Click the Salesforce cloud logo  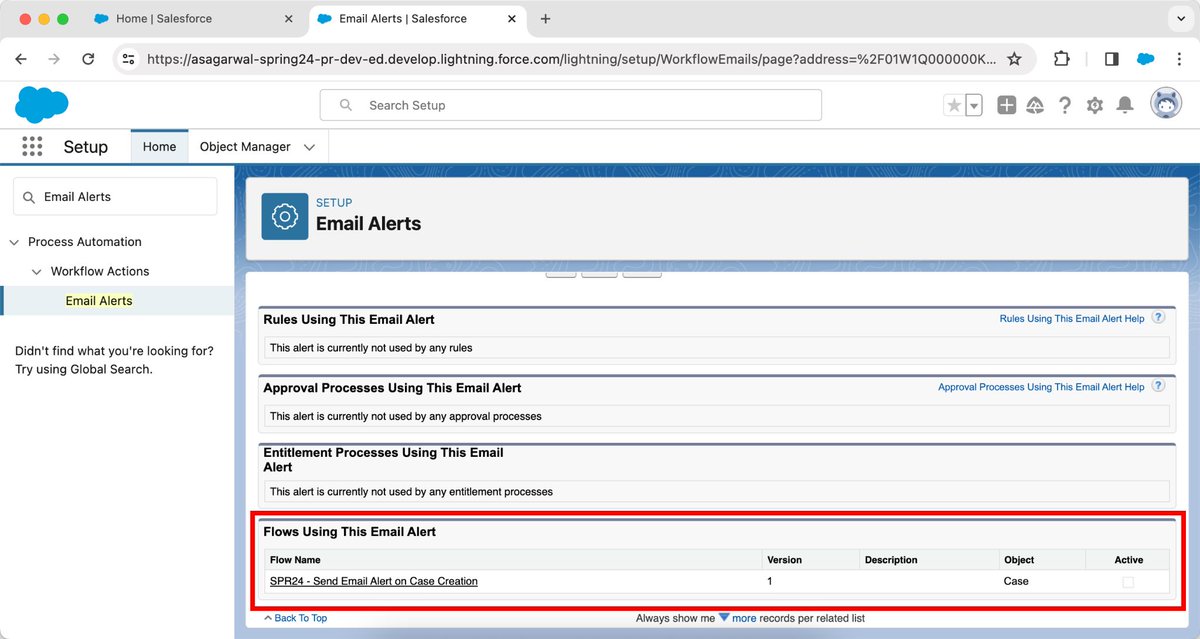click(x=42, y=105)
